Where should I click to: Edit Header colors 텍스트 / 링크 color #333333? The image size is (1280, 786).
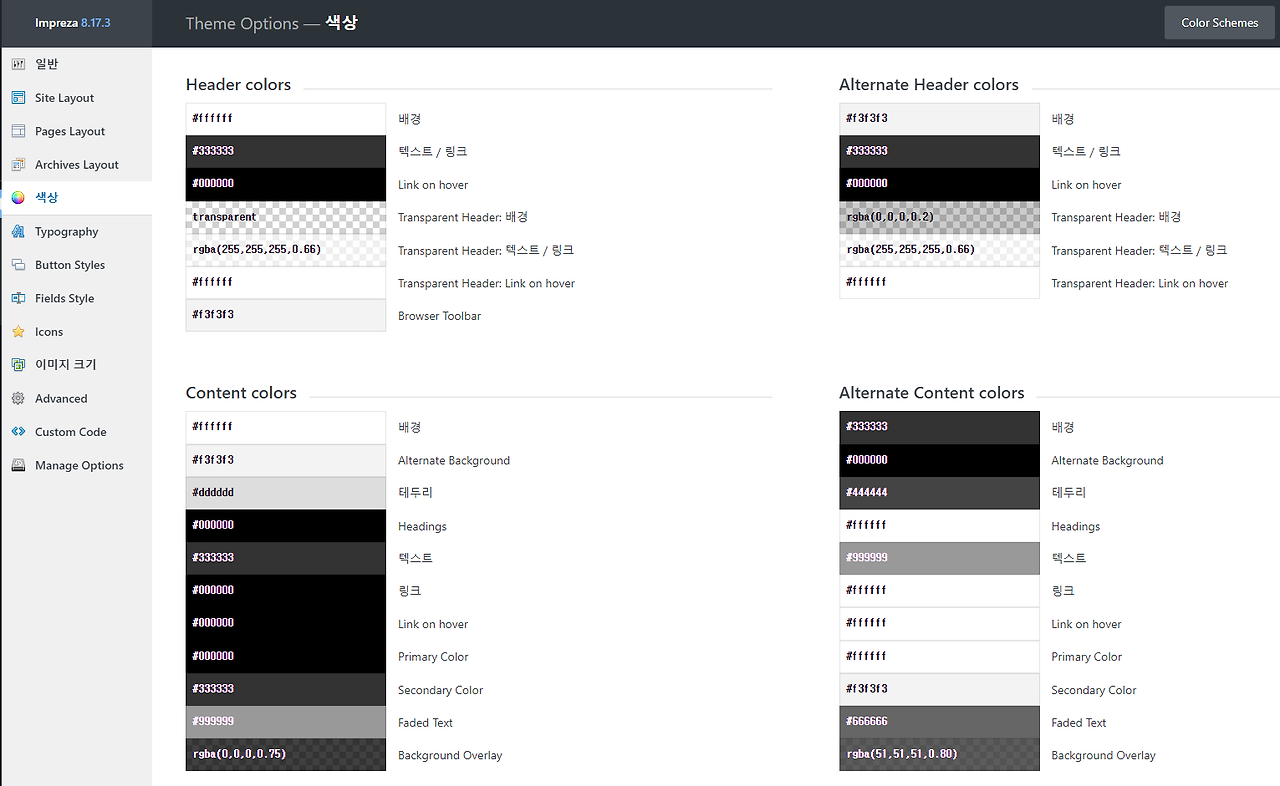[x=286, y=151]
